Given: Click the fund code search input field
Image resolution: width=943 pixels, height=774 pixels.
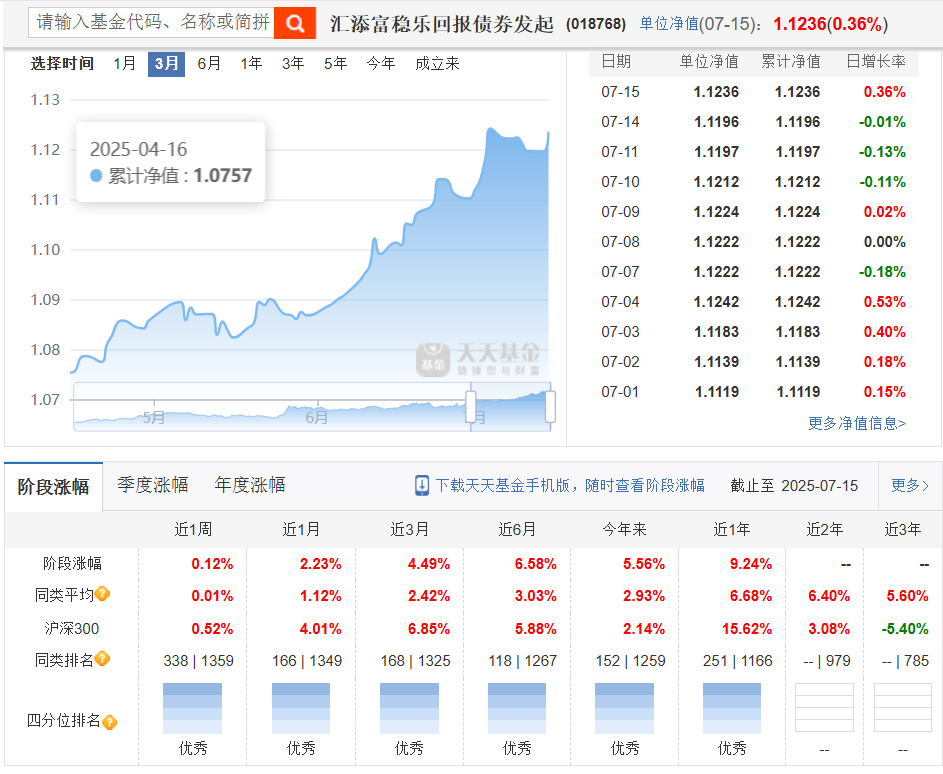Looking at the screenshot, I should (x=152, y=23).
